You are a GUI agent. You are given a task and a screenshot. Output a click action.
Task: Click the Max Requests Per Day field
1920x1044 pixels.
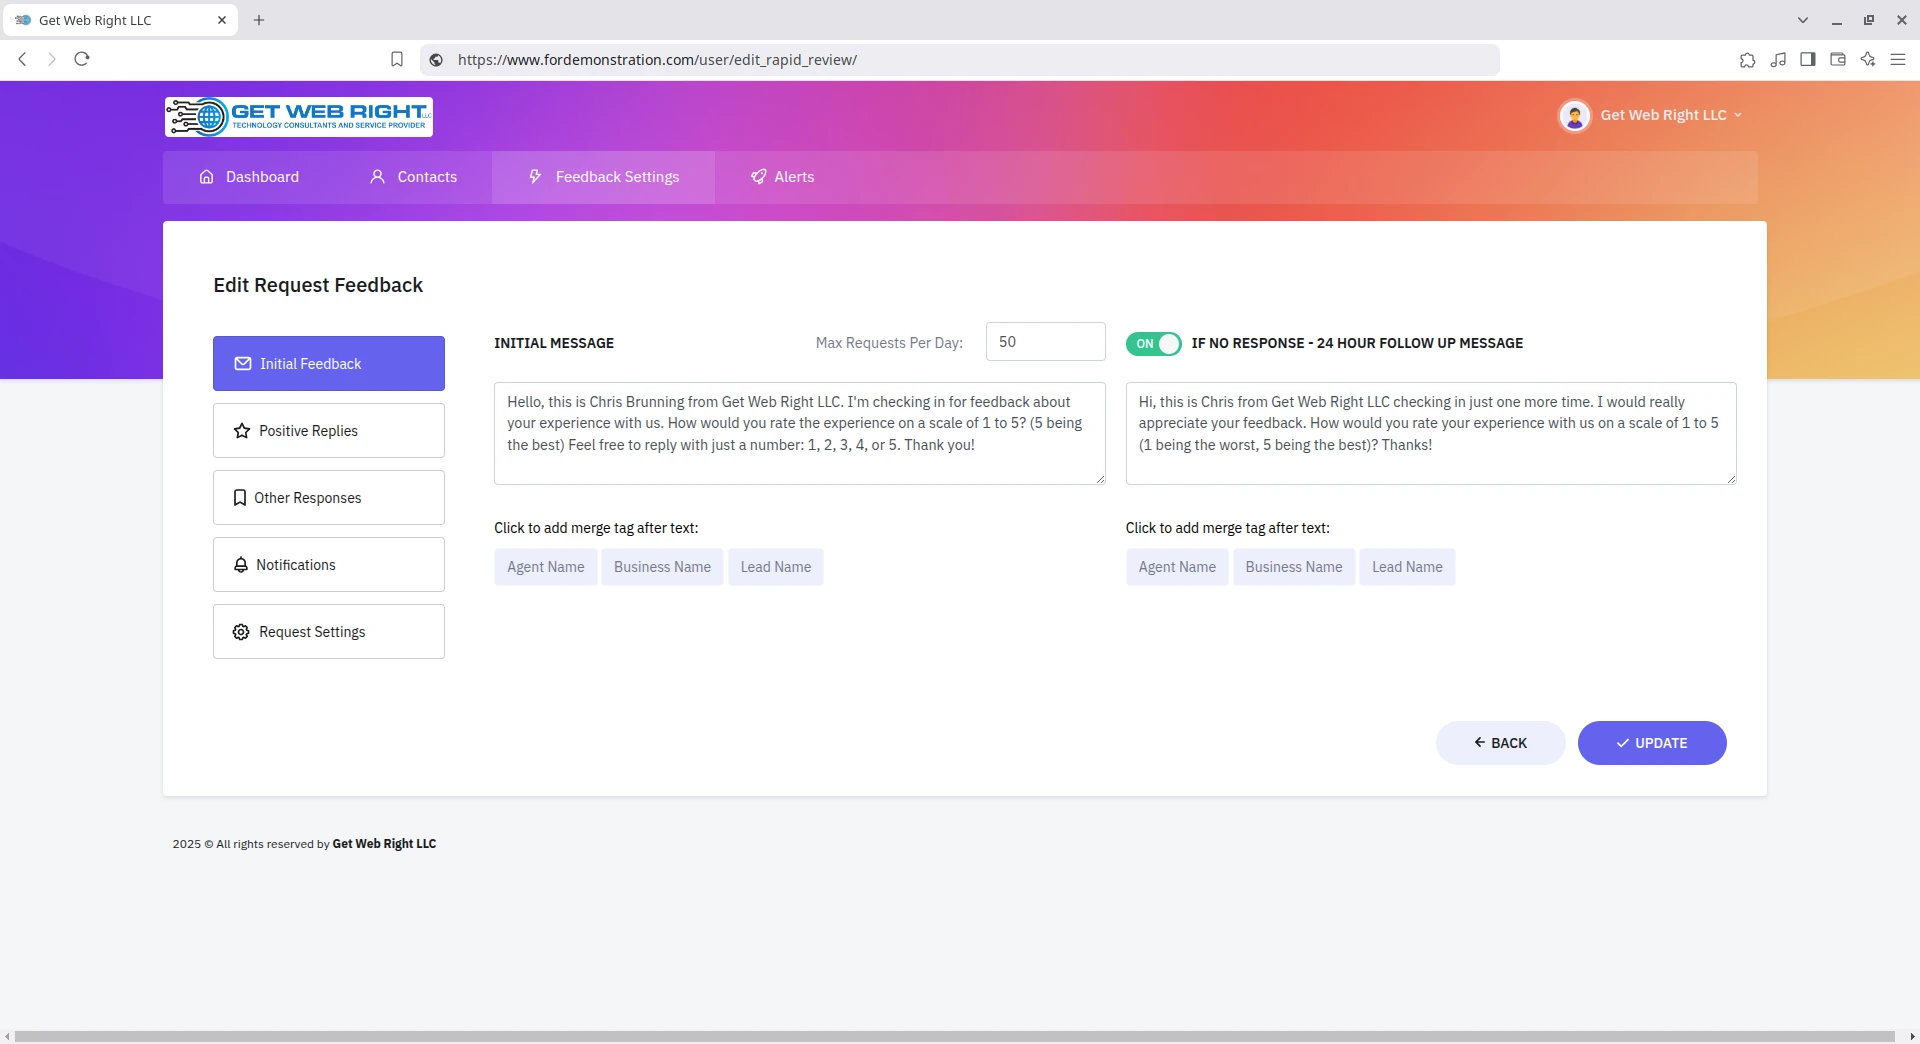[x=1045, y=342]
